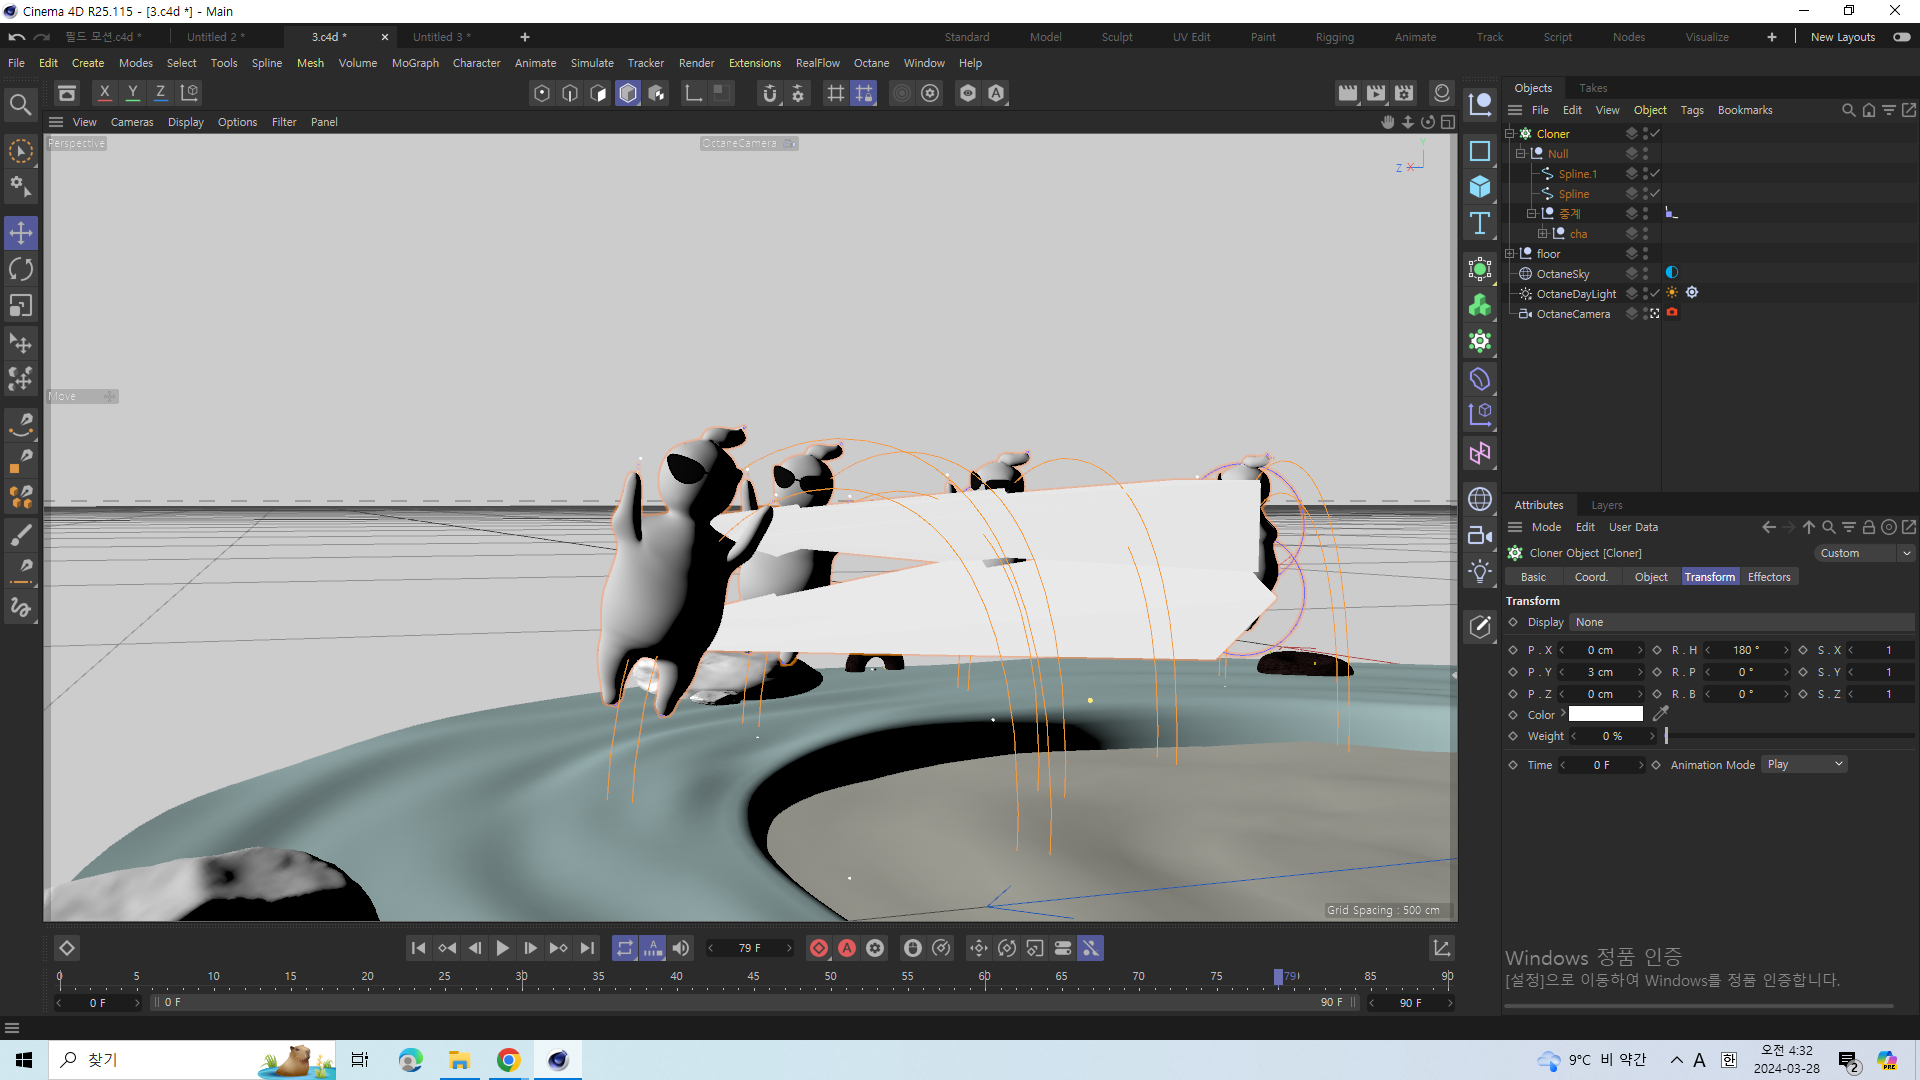Collapse the Cloner tree node
This screenshot has width=1920, height=1080.
[x=1510, y=133]
